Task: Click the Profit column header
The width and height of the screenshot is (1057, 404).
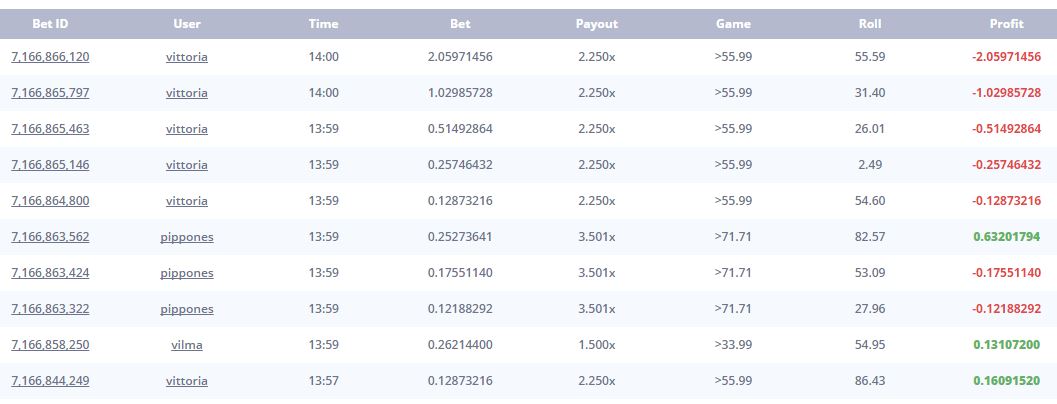Action: pyautogui.click(x=1007, y=24)
